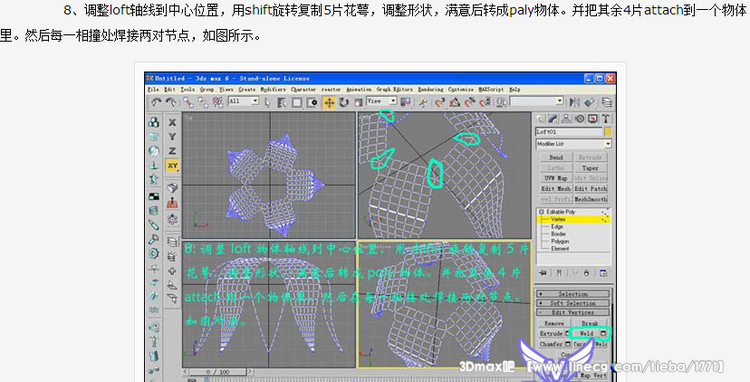The image size is (750, 382).
Task: Select the Edge sub-object level
Action: [x=557, y=227]
